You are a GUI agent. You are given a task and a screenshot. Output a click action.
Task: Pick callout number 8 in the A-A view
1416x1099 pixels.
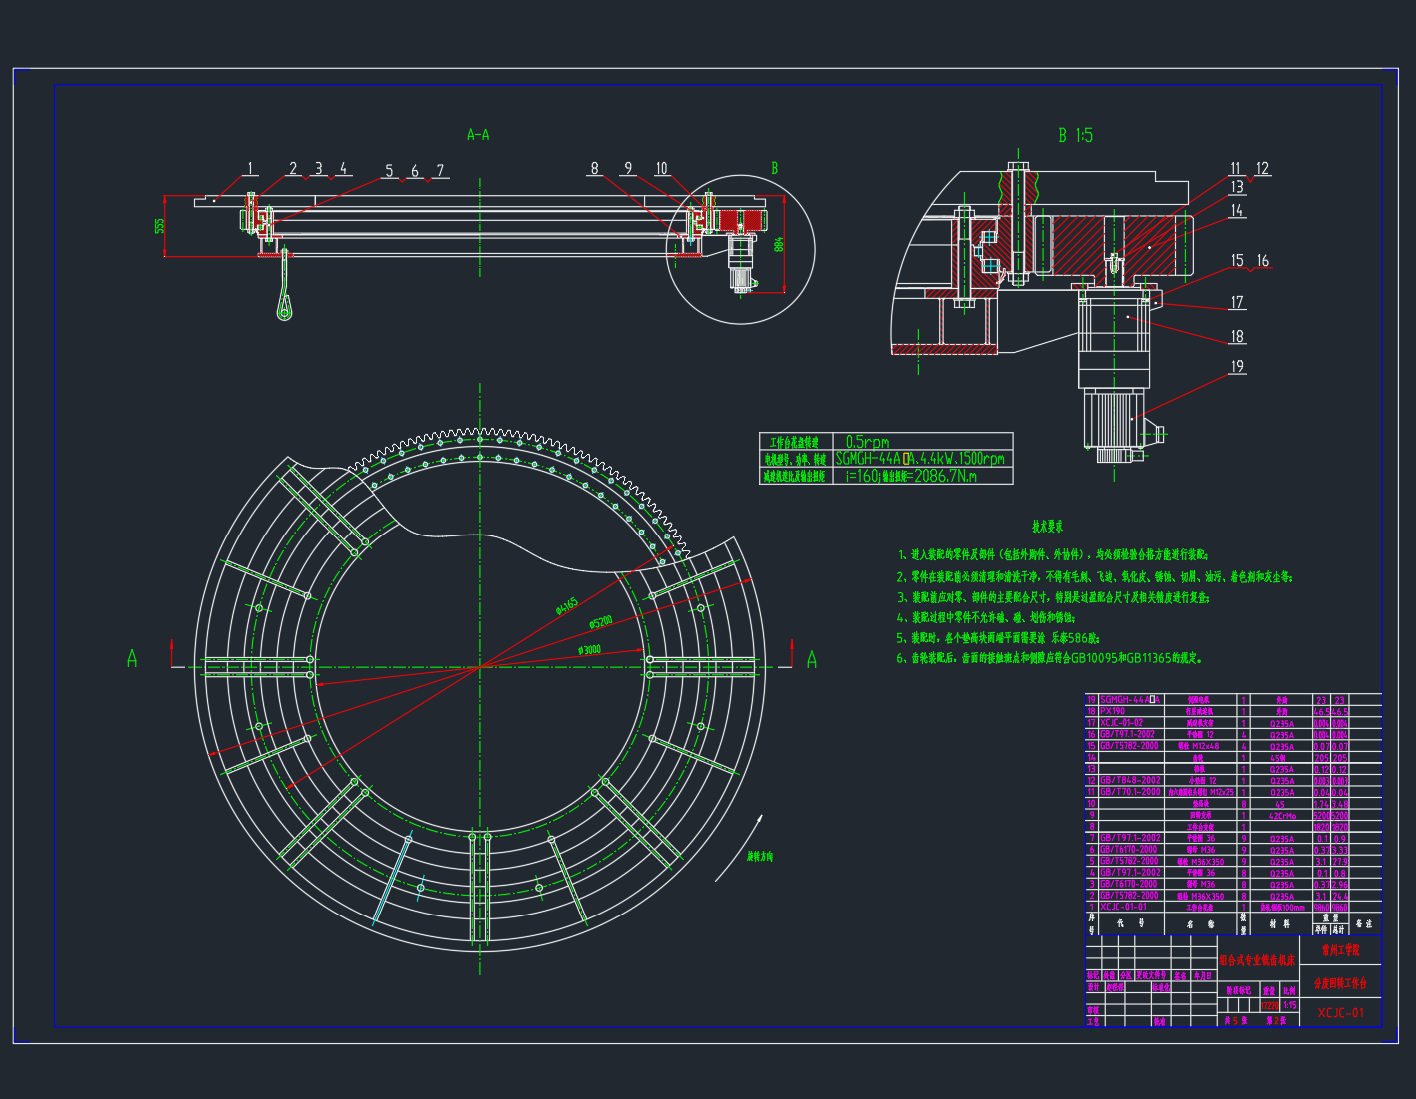pyautogui.click(x=594, y=169)
